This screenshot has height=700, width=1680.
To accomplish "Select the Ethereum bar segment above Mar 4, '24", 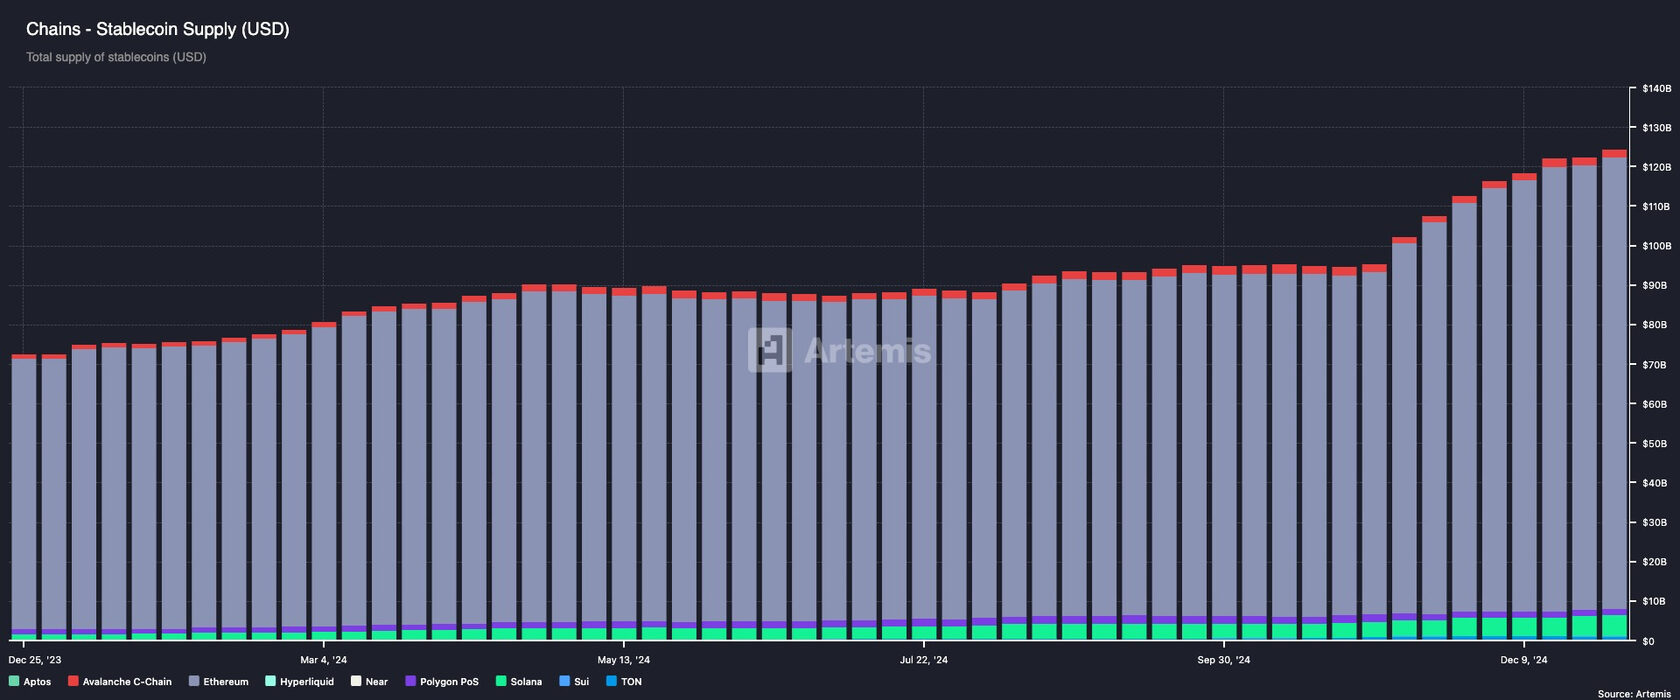I will pyautogui.click(x=324, y=477).
